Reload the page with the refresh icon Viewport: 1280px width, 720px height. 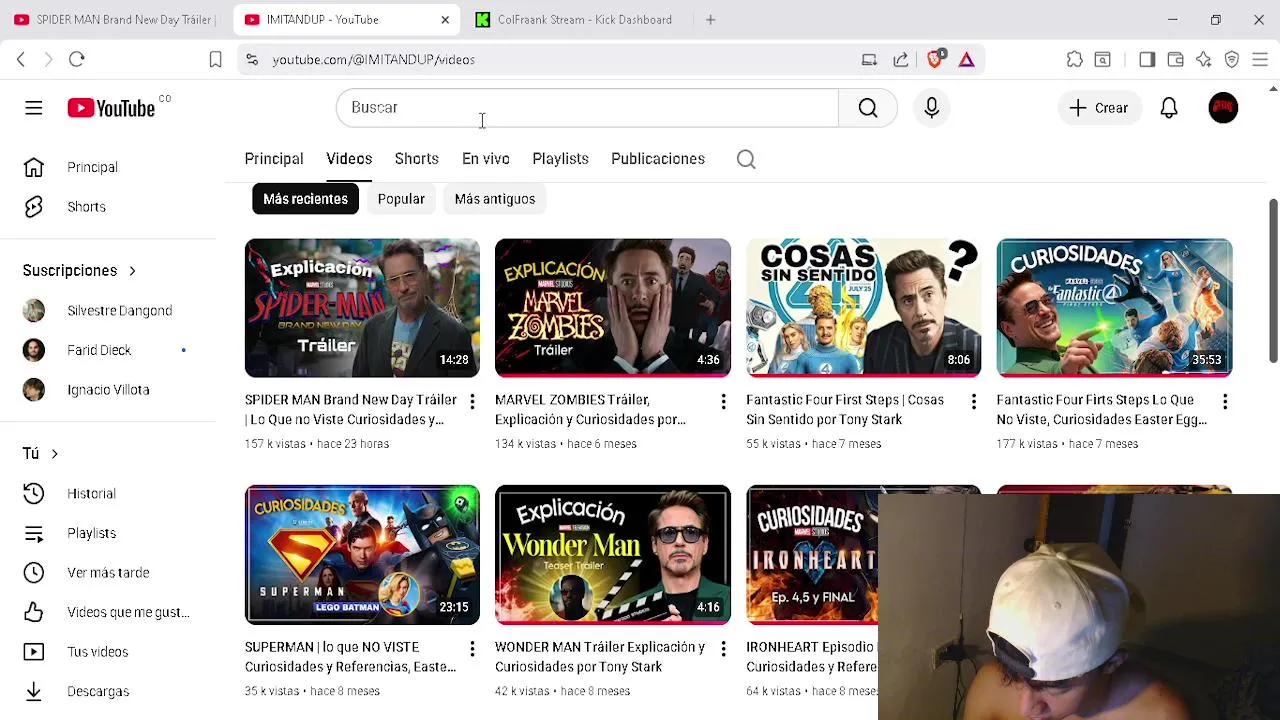tap(77, 60)
